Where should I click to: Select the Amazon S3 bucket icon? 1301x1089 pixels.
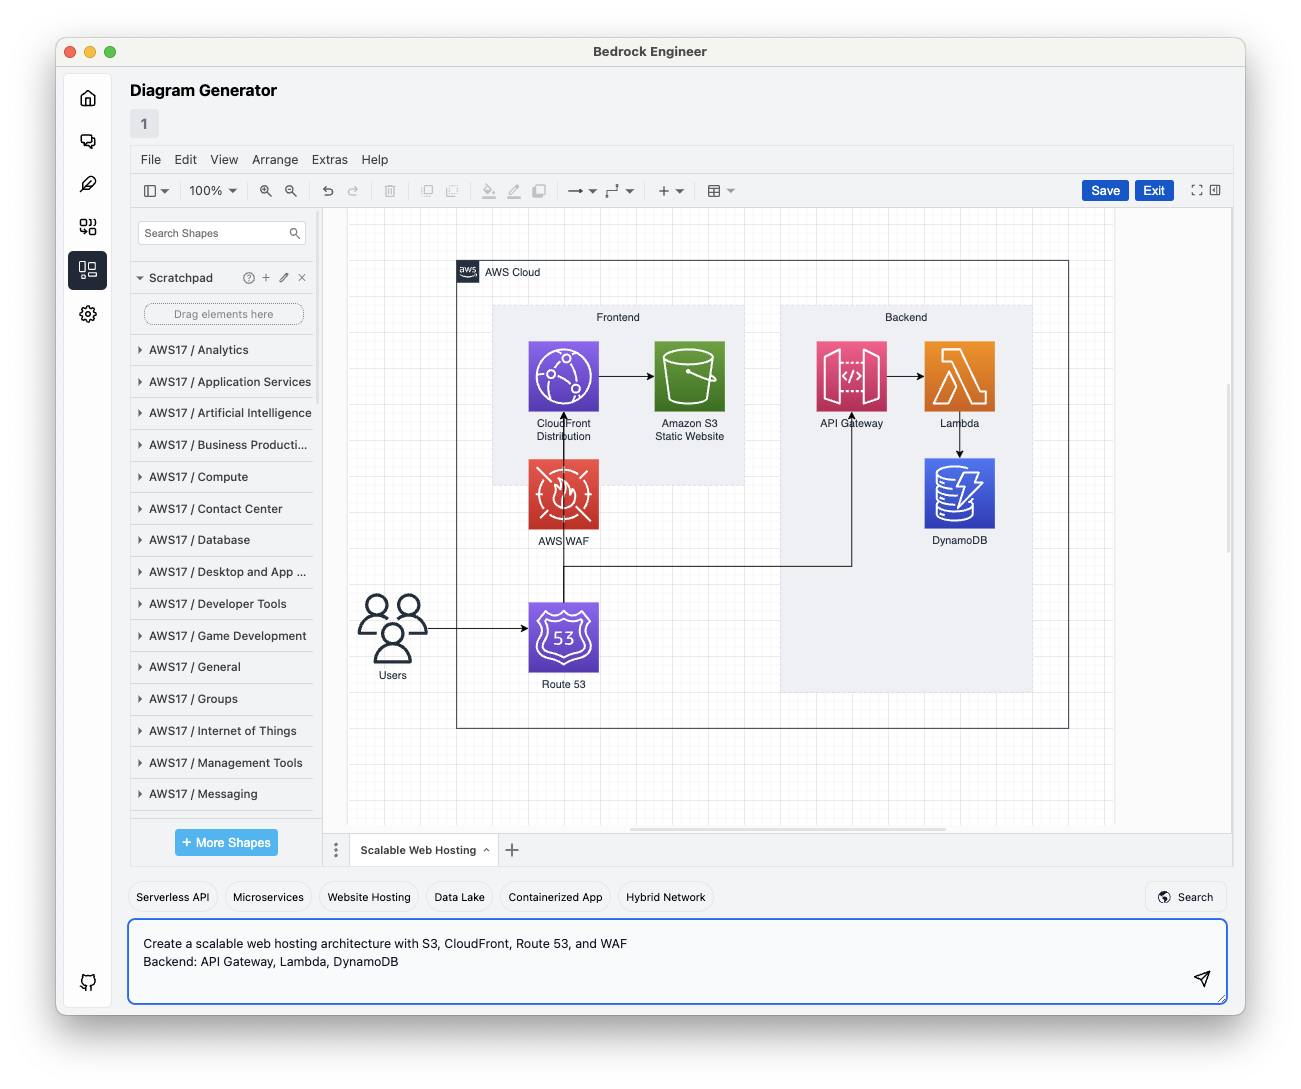point(690,376)
